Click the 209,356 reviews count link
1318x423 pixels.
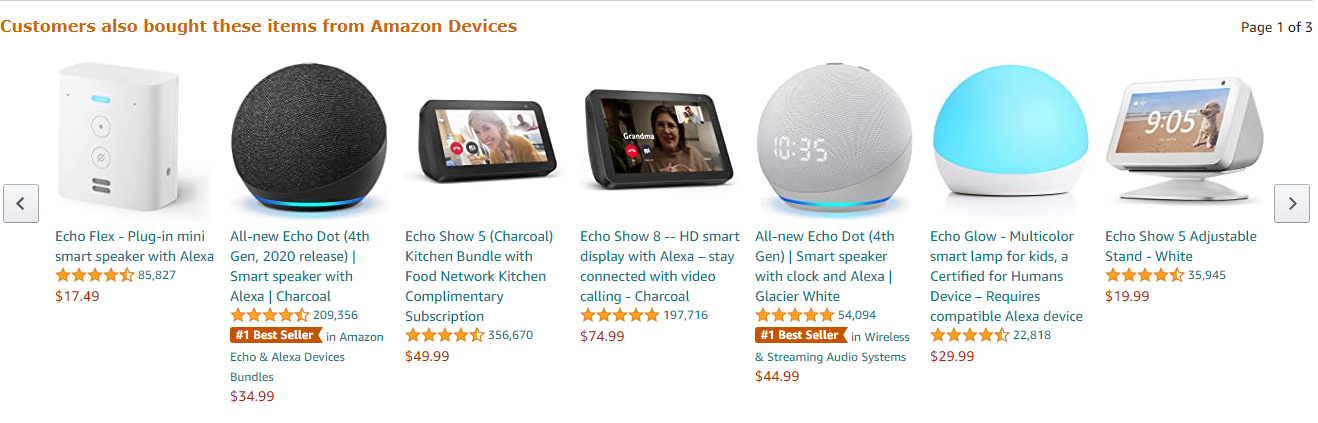pos(335,315)
